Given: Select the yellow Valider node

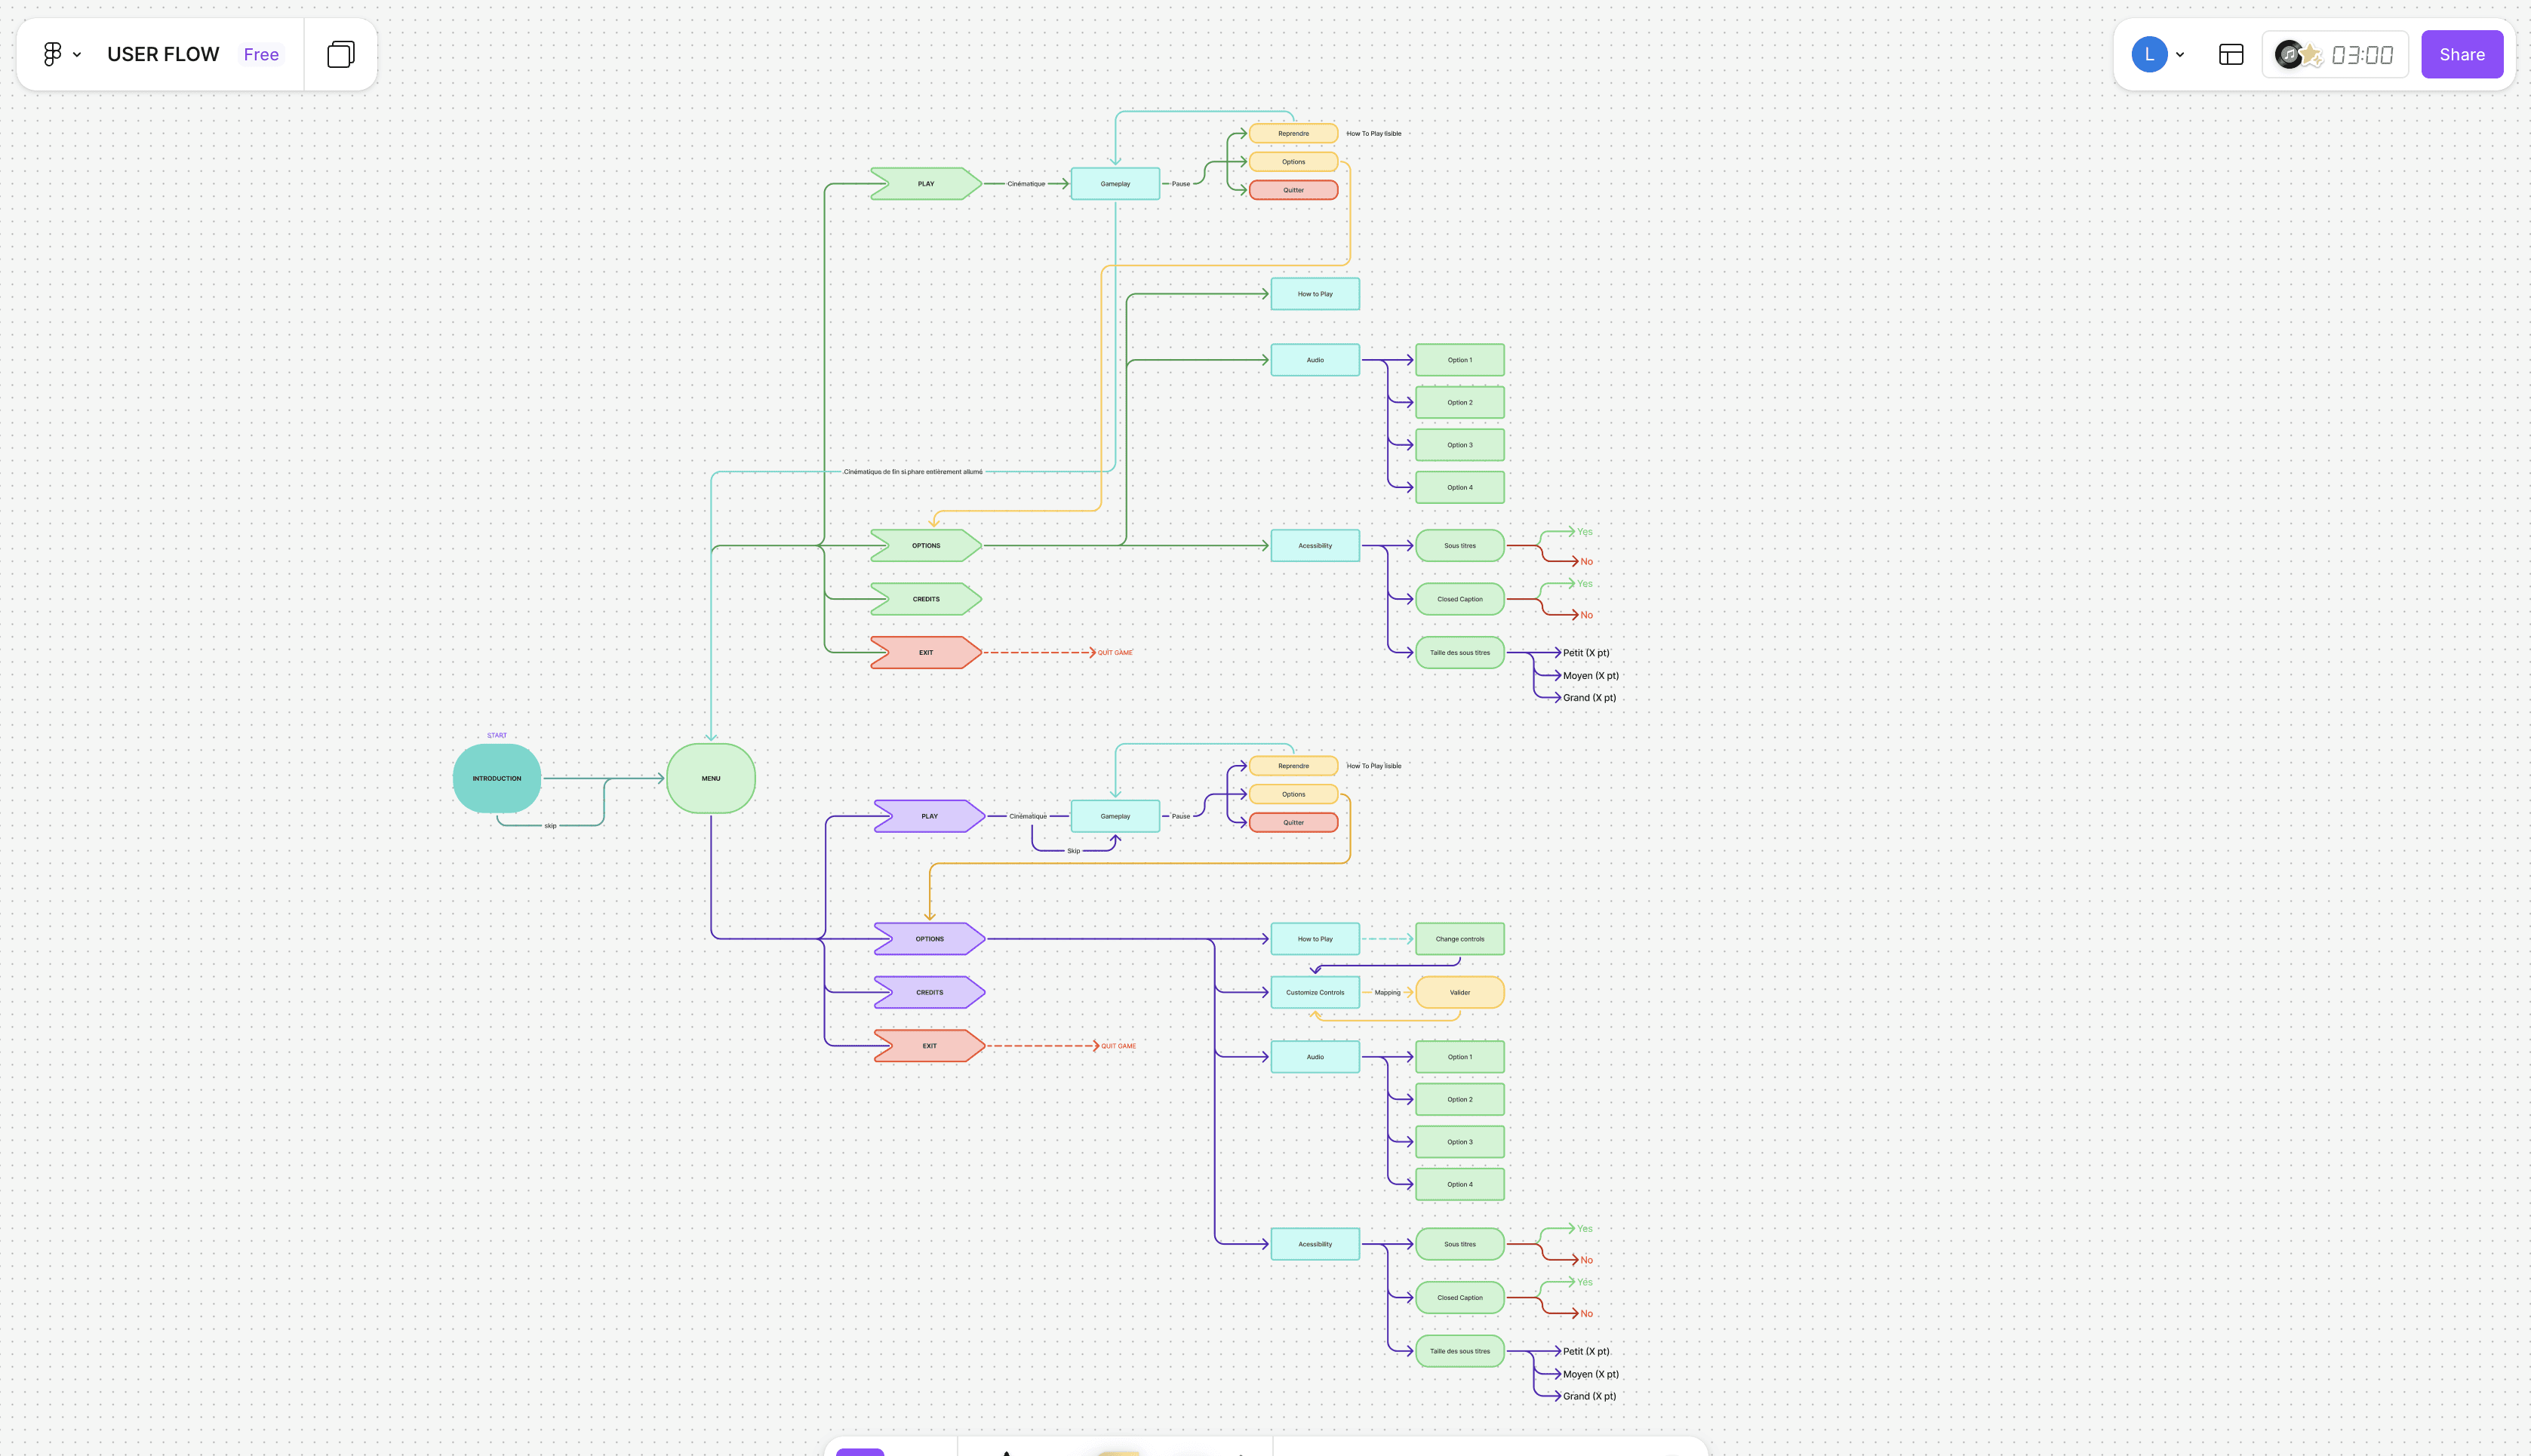Looking at the screenshot, I should pyautogui.click(x=1459, y=992).
